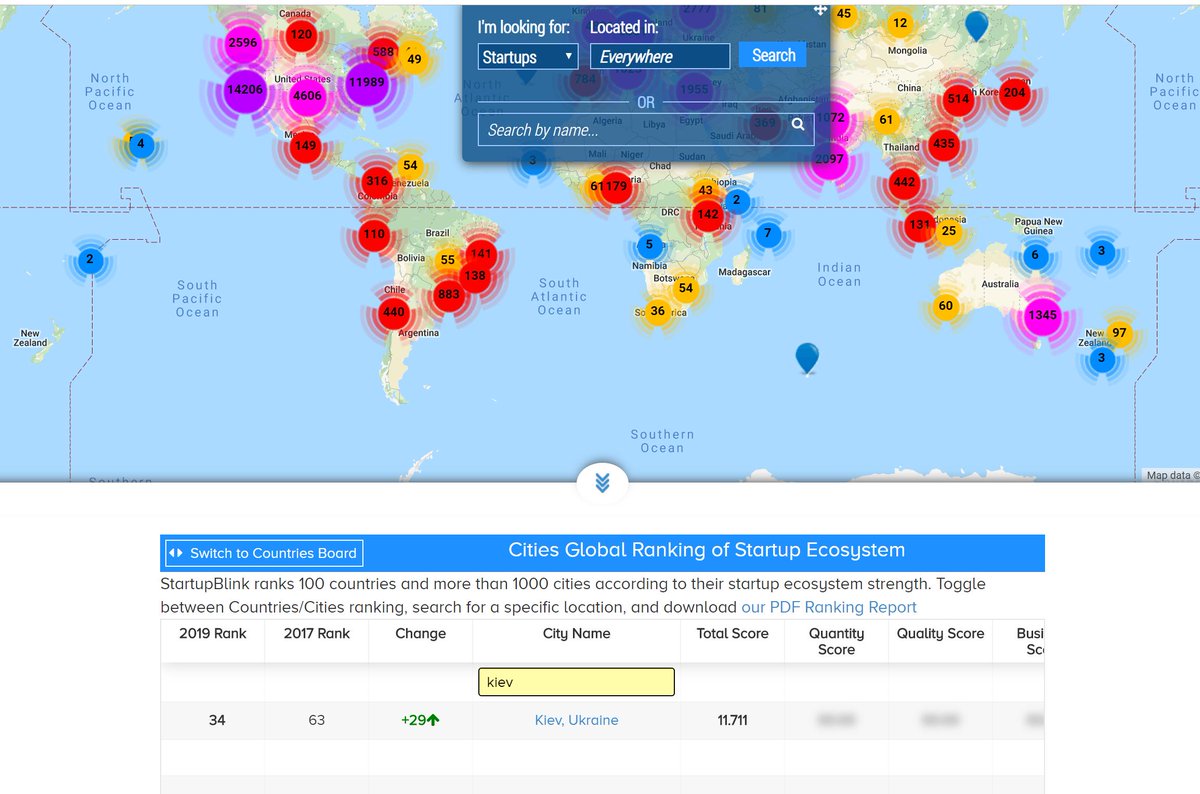Select the 2596 cluster near Canada

pyautogui.click(x=243, y=42)
